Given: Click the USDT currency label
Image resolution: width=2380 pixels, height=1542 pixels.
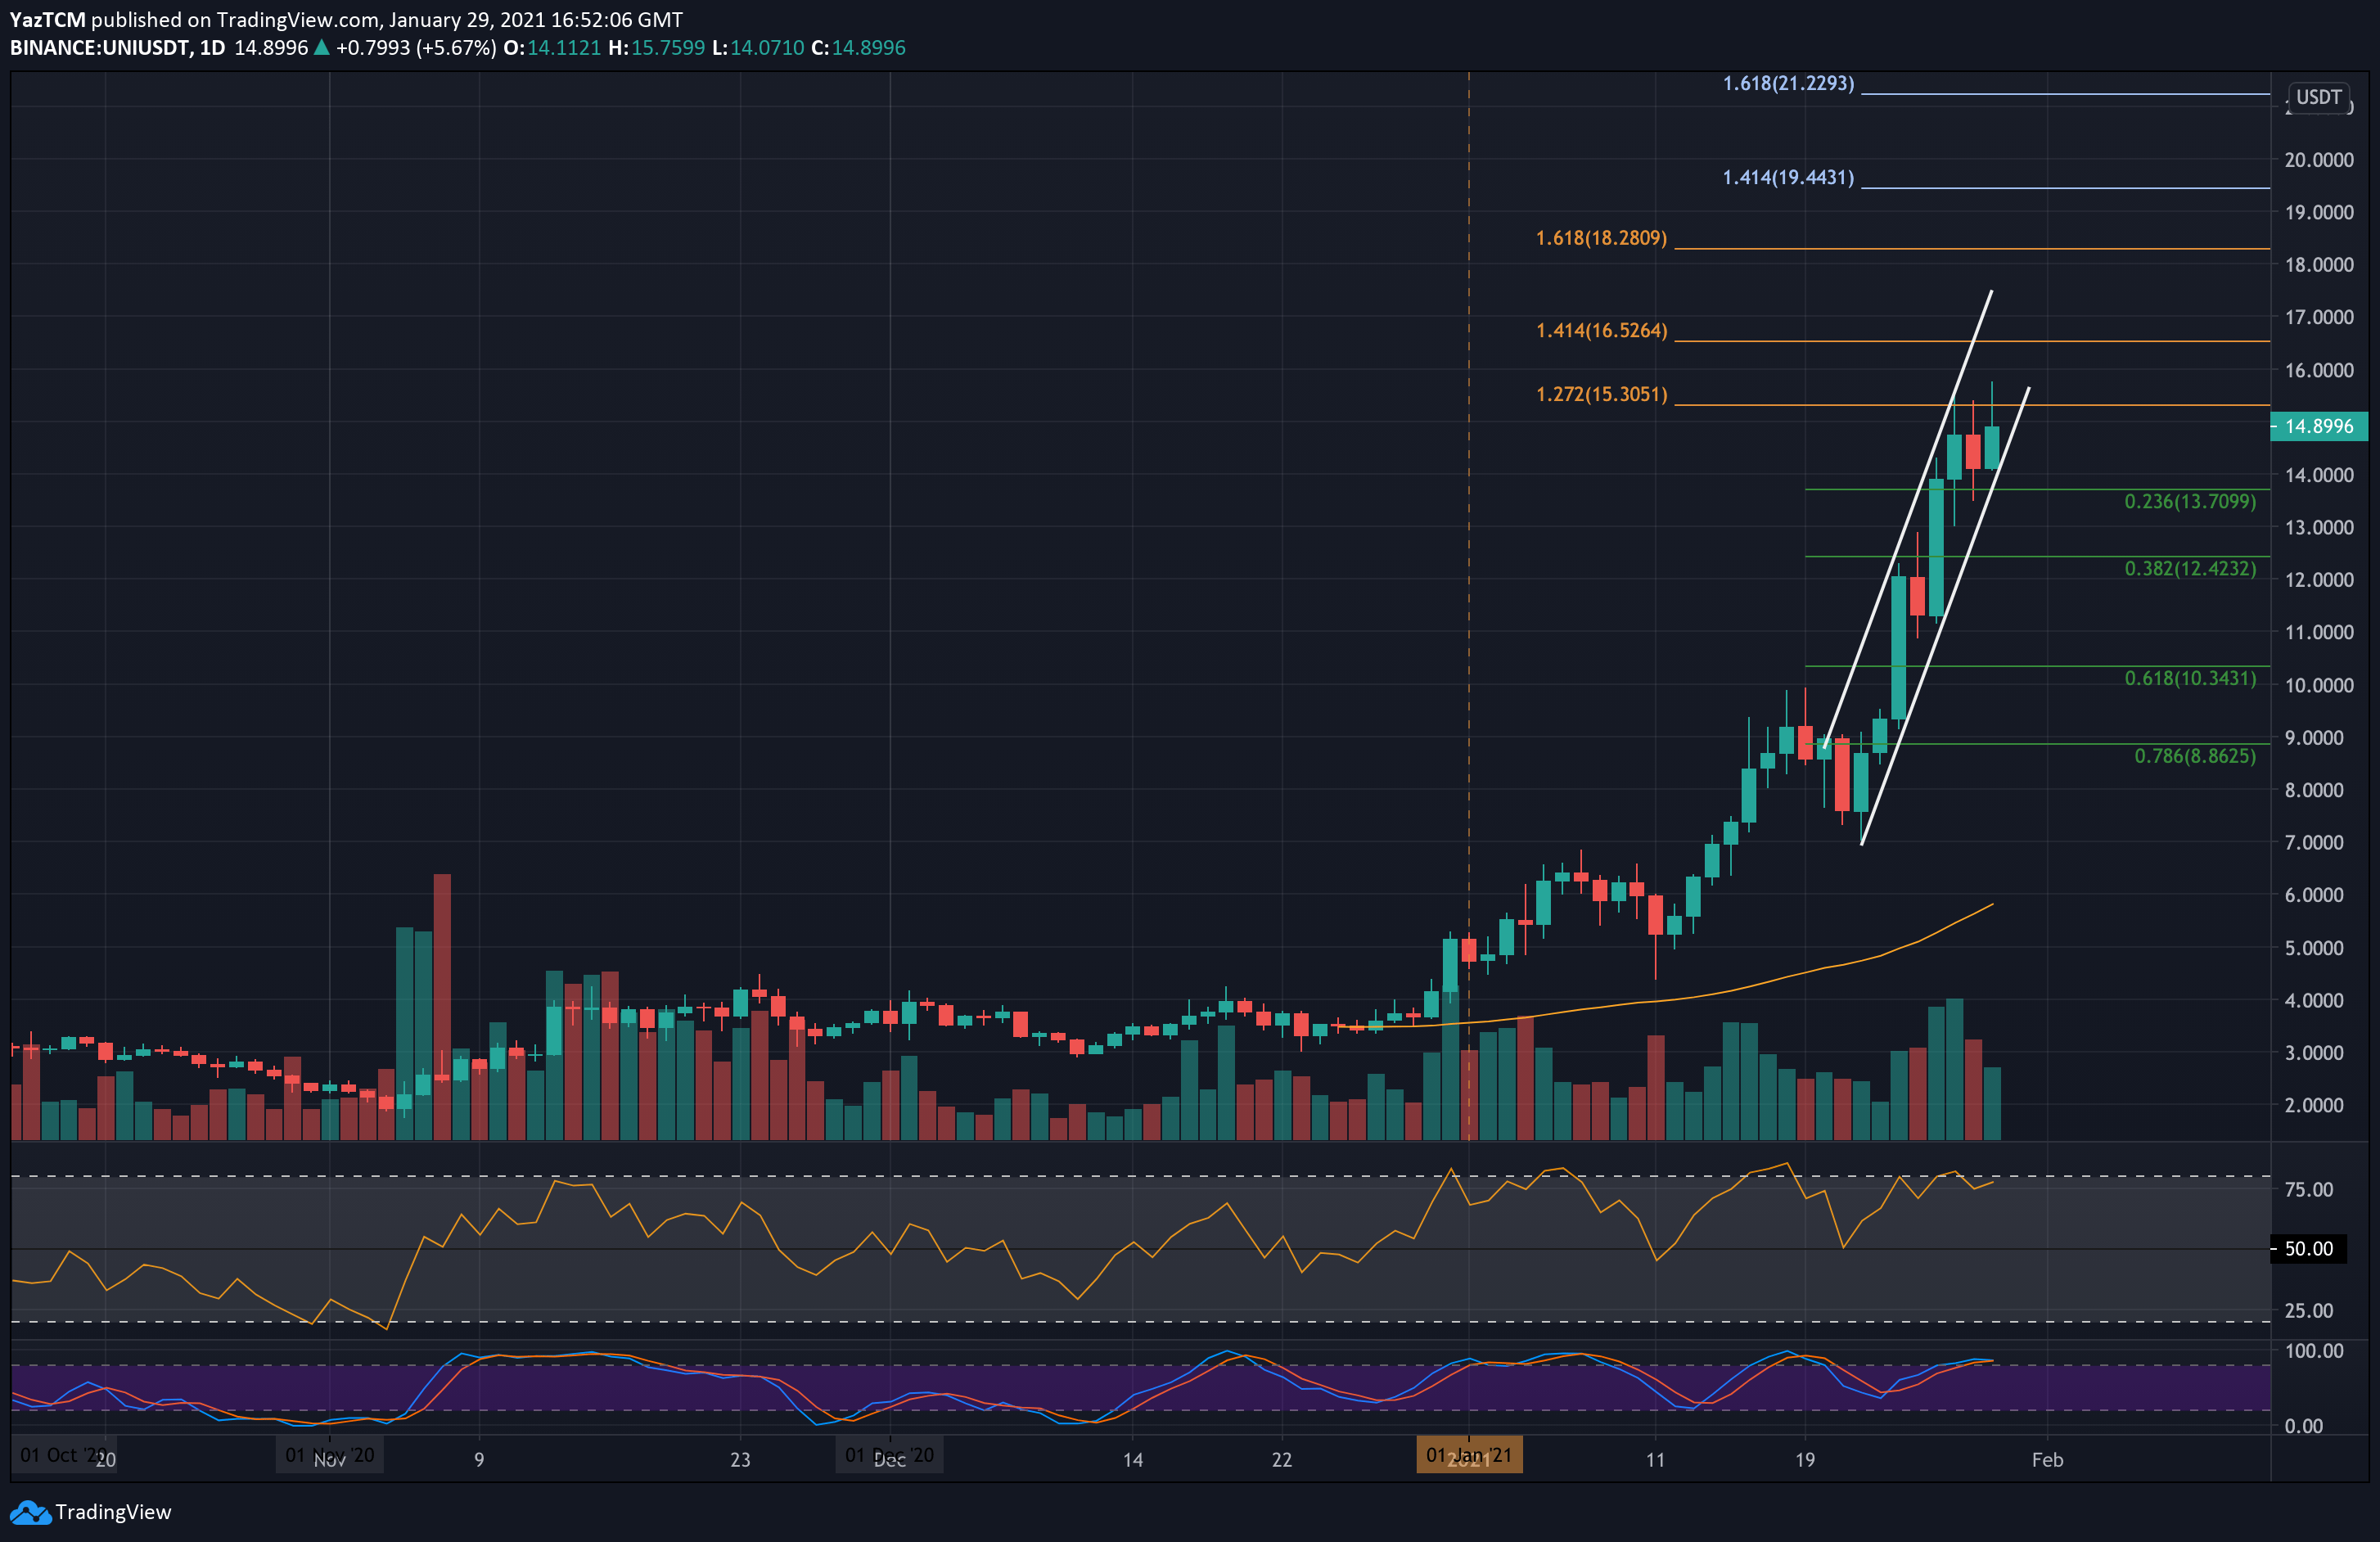Looking at the screenshot, I should [2318, 97].
